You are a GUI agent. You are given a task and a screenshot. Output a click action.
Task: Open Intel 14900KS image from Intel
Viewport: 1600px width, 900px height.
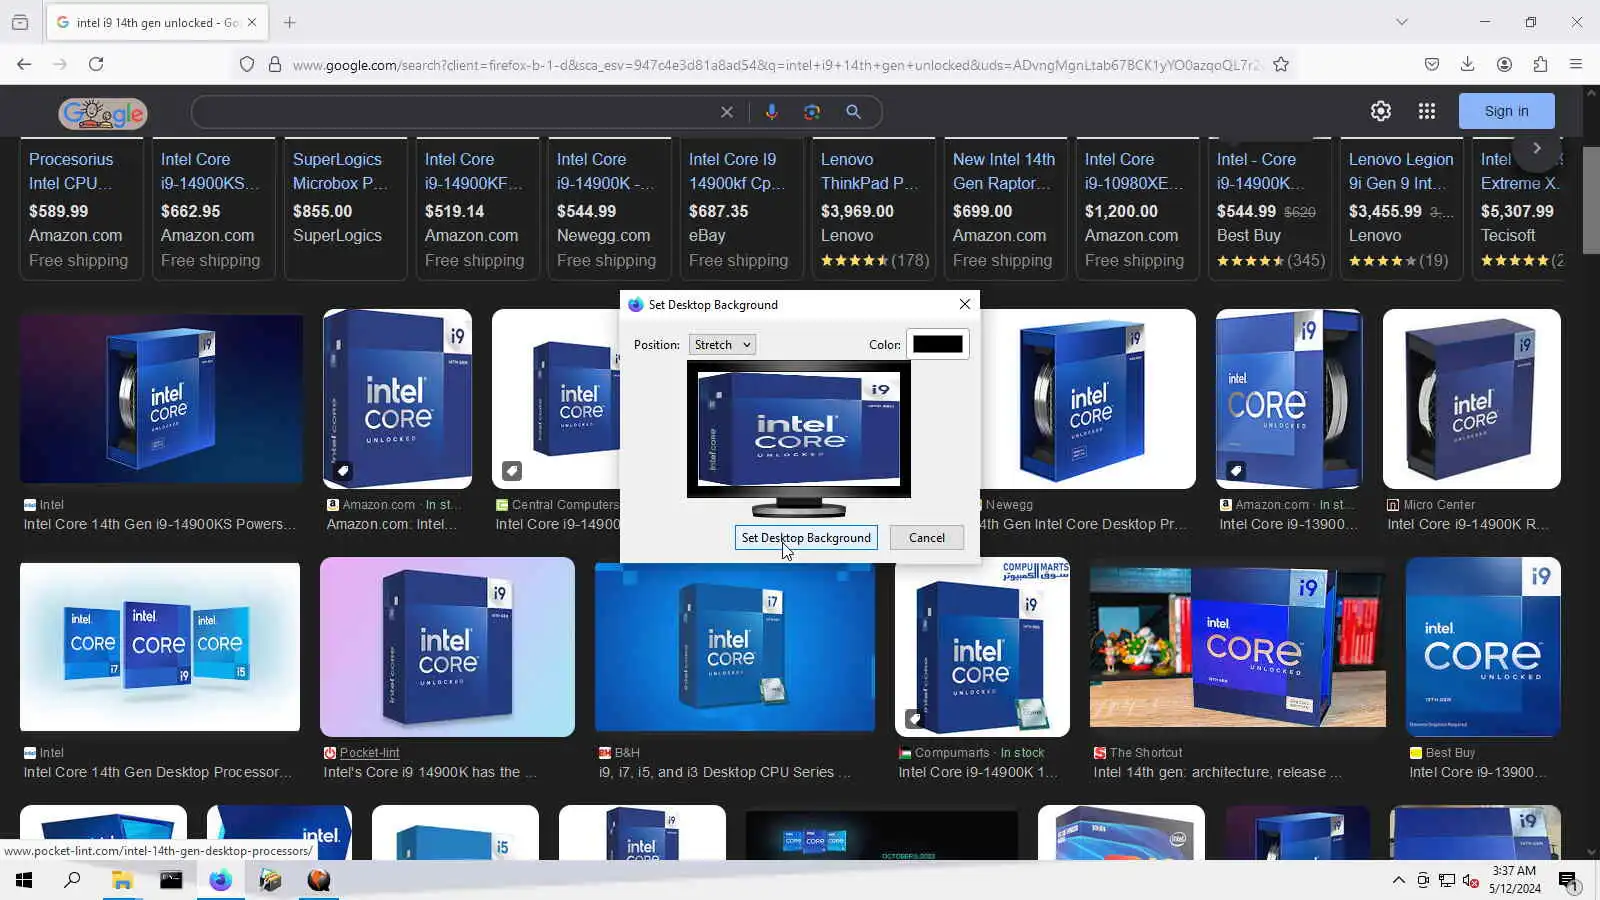161,399
